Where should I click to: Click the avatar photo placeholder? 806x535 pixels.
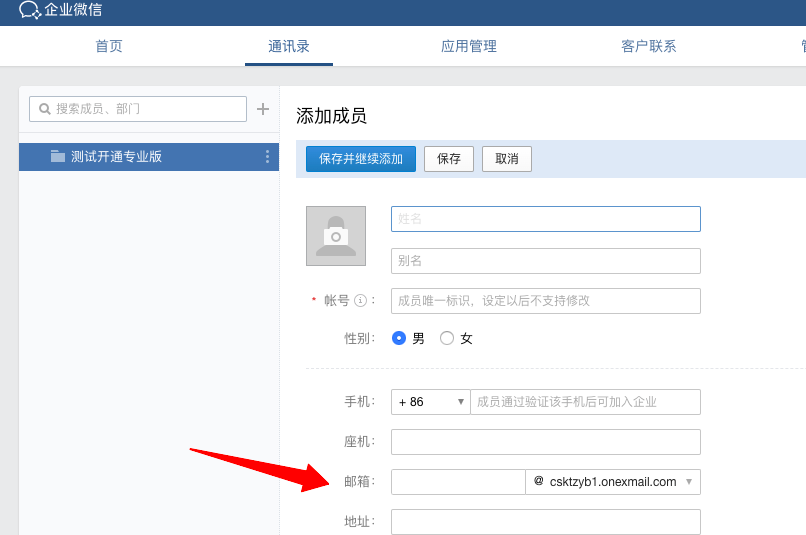tap(336, 236)
